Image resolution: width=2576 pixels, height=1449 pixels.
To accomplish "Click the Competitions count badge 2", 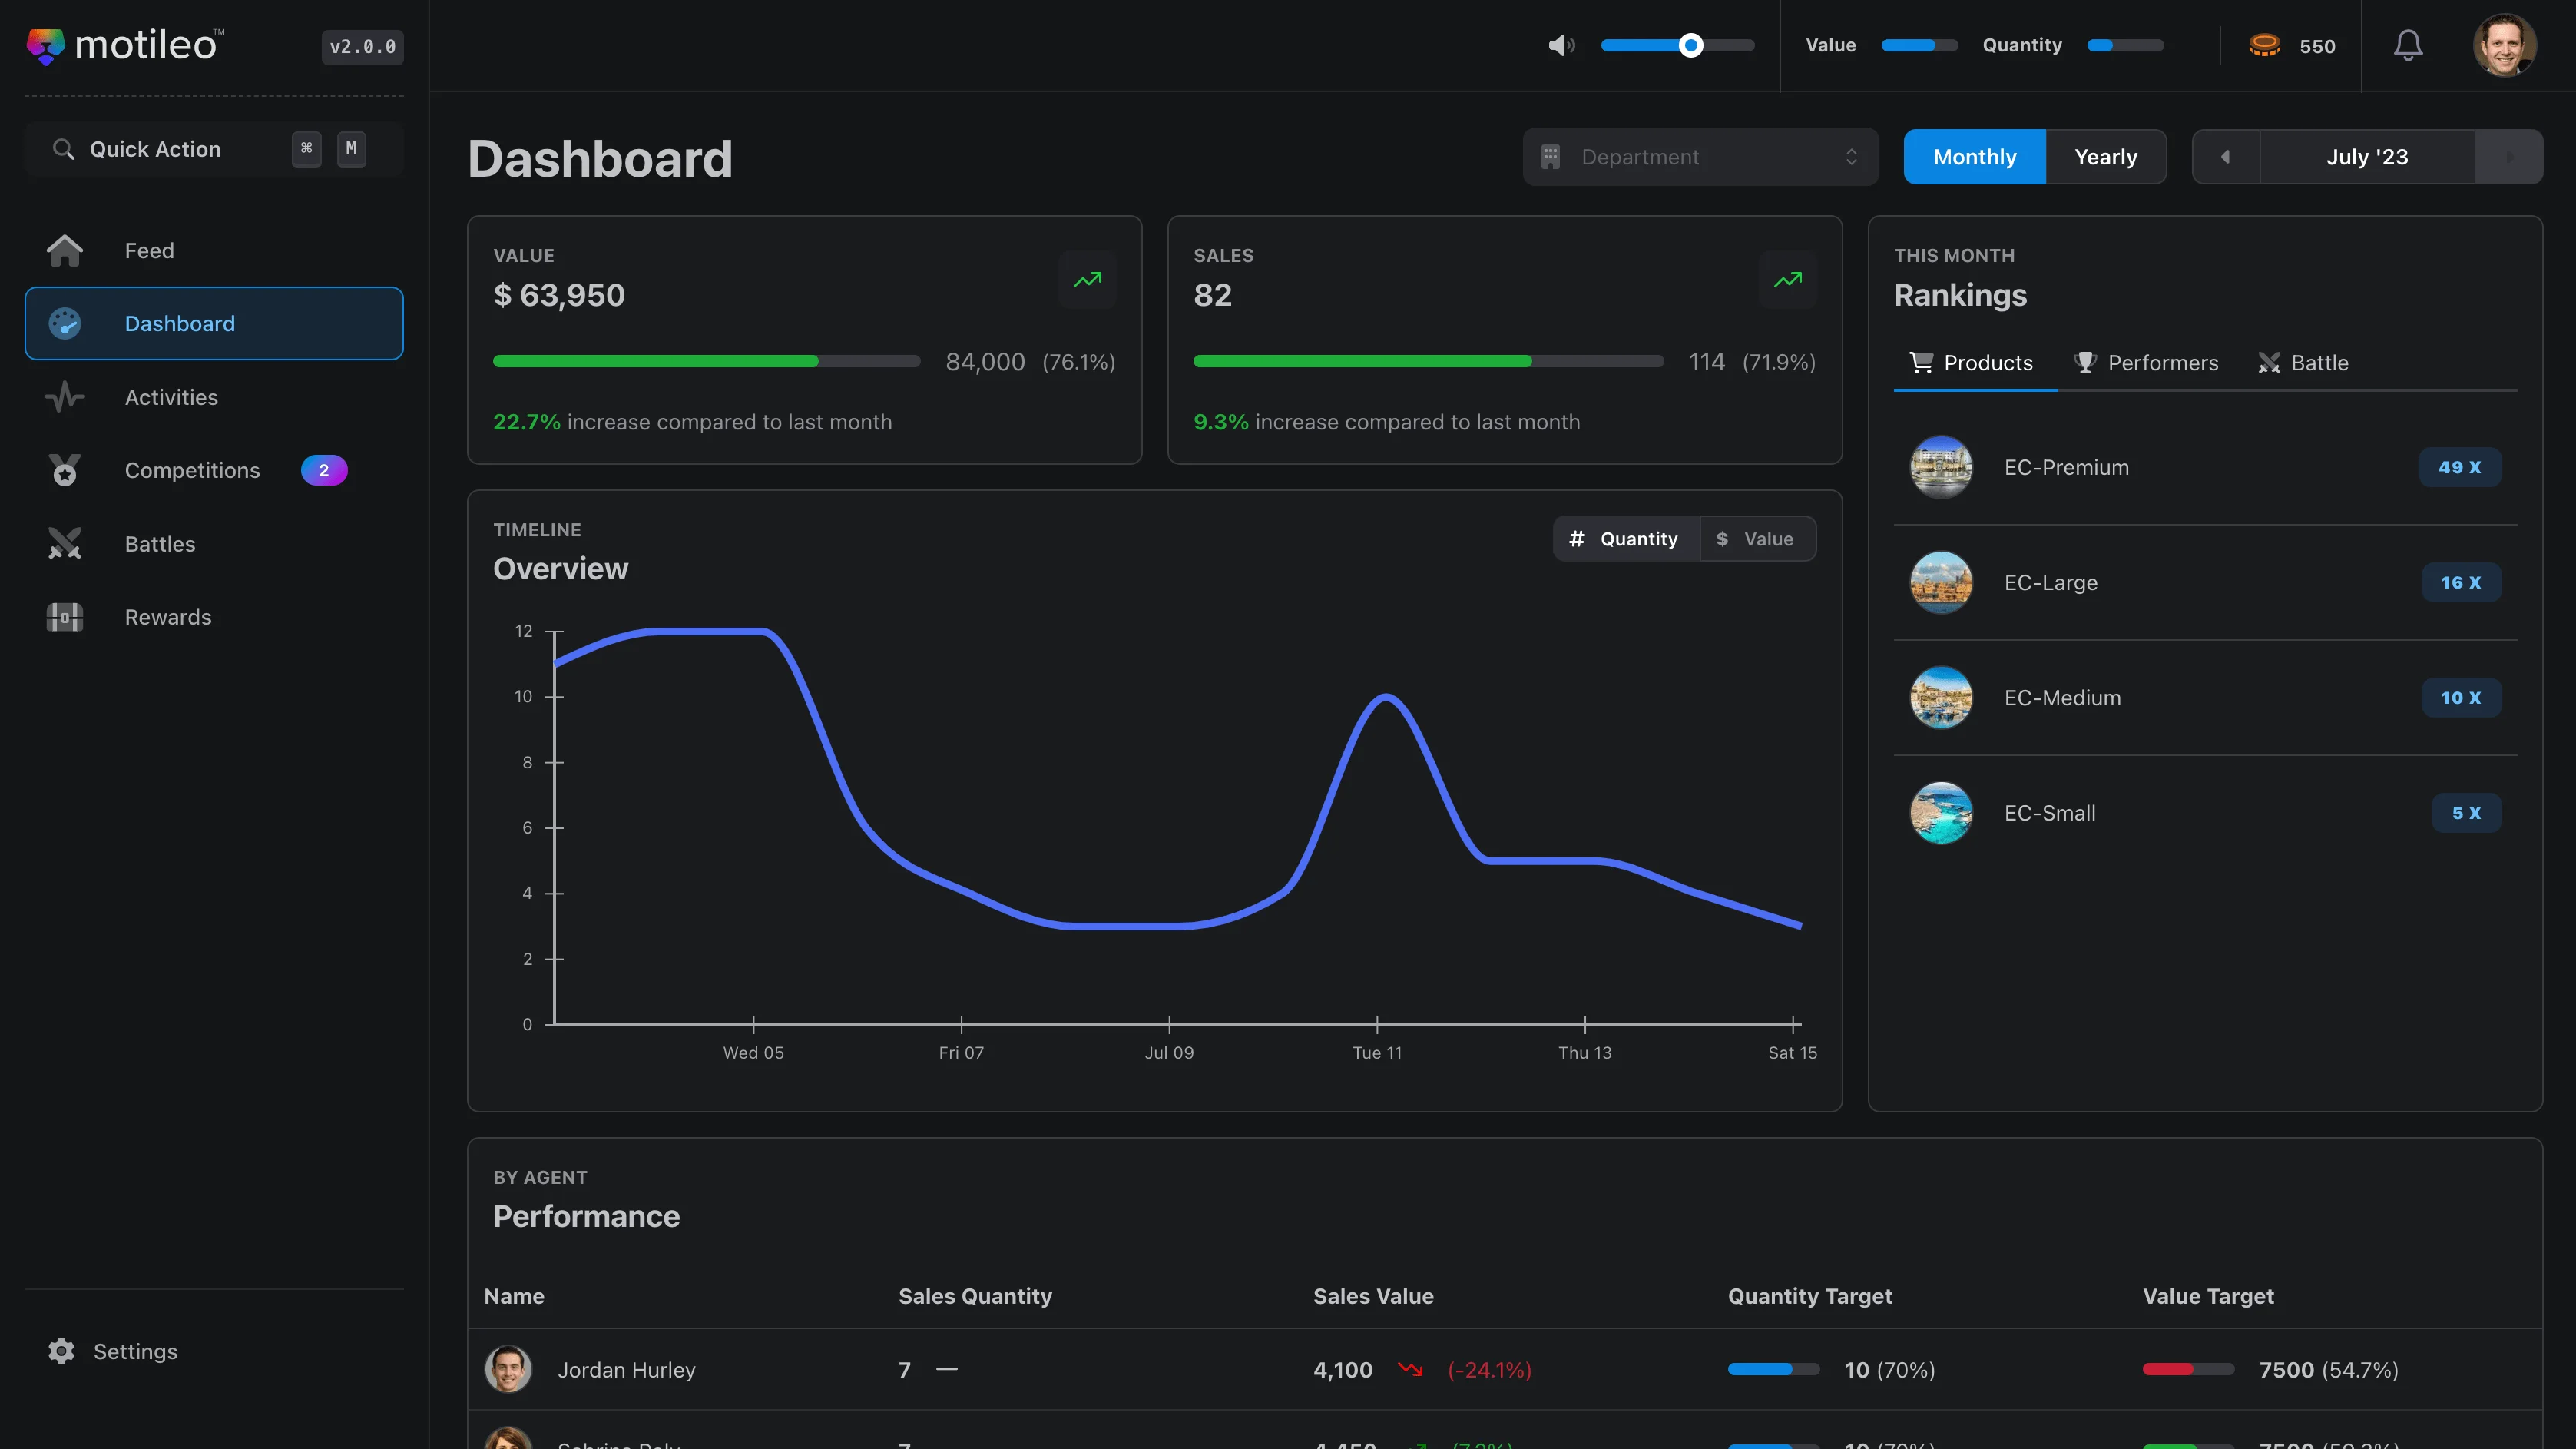I will tap(324, 470).
